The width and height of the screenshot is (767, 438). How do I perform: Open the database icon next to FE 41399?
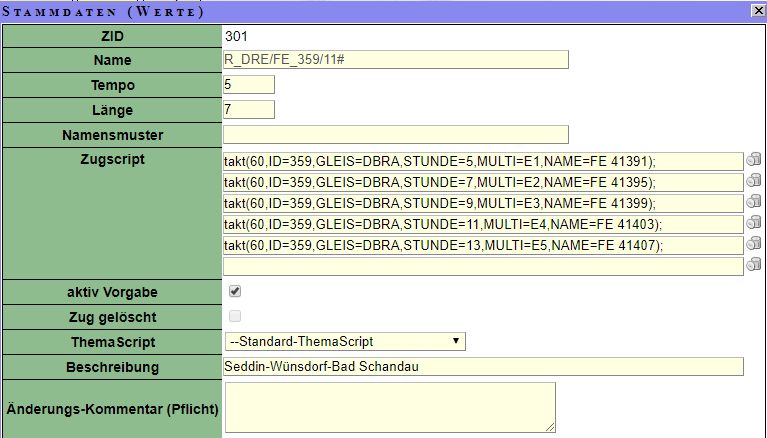click(x=754, y=203)
